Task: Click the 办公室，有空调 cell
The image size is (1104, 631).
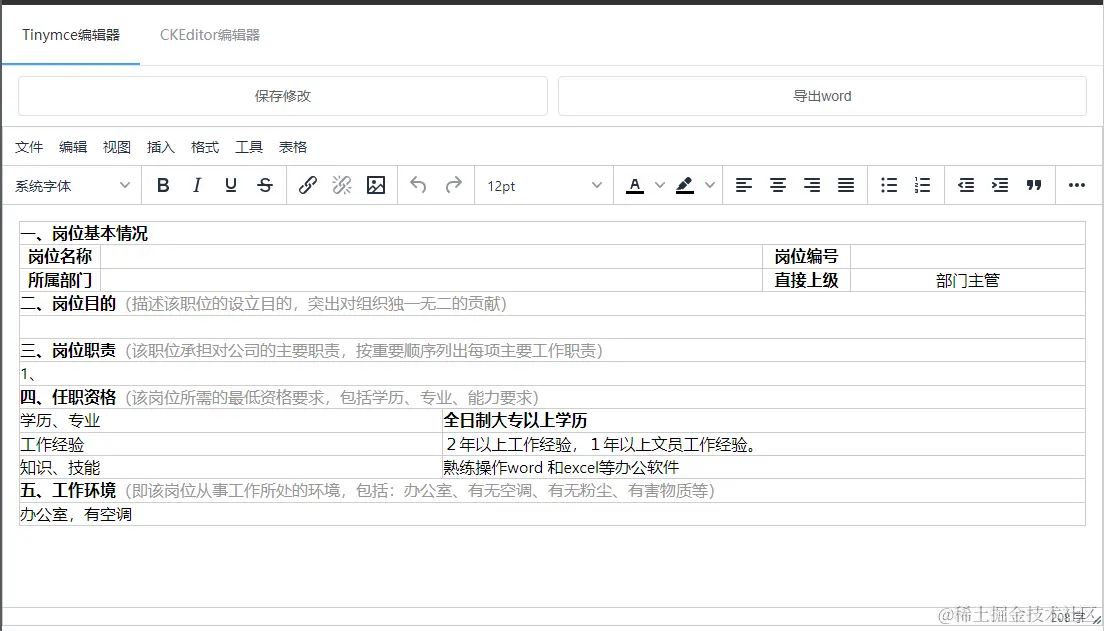Action: point(553,514)
